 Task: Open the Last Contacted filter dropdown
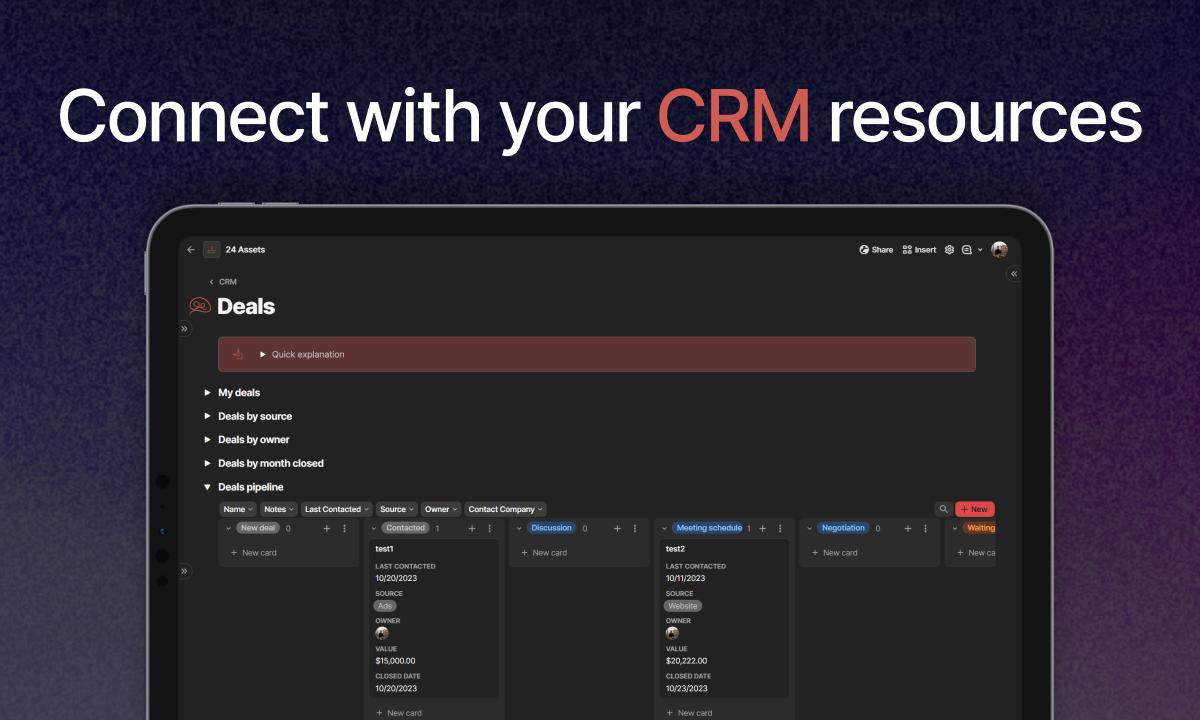coord(337,509)
